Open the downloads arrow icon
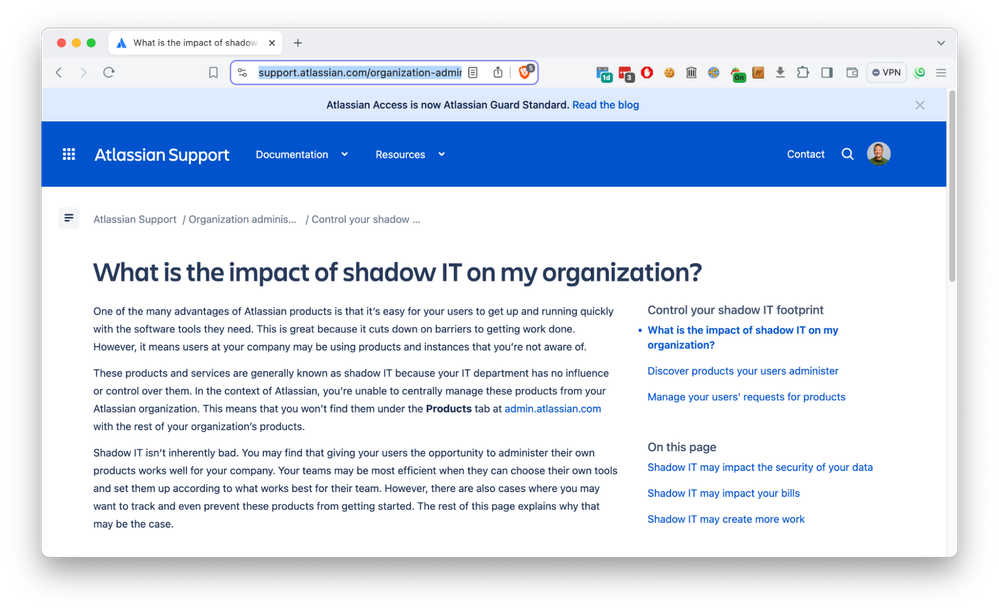The height and width of the screenshot is (612, 999). [x=780, y=73]
